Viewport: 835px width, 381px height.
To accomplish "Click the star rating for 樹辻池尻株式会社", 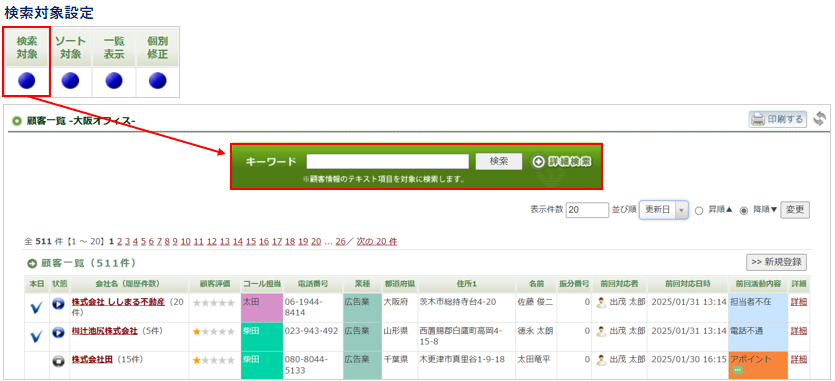I will click(213, 331).
